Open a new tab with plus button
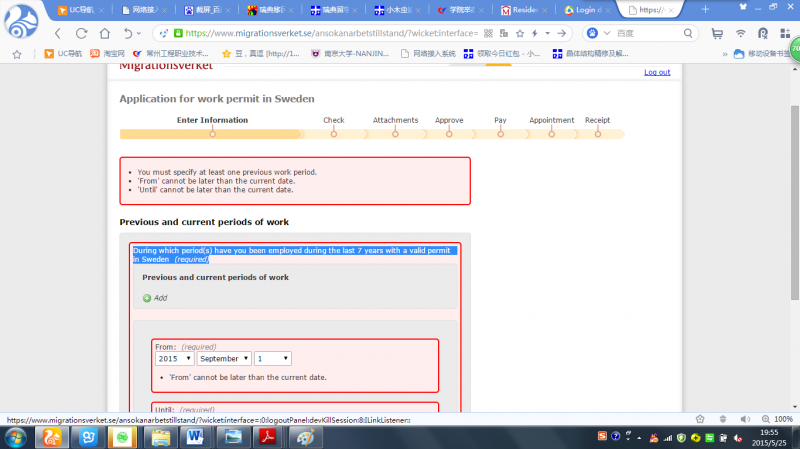 point(705,9)
